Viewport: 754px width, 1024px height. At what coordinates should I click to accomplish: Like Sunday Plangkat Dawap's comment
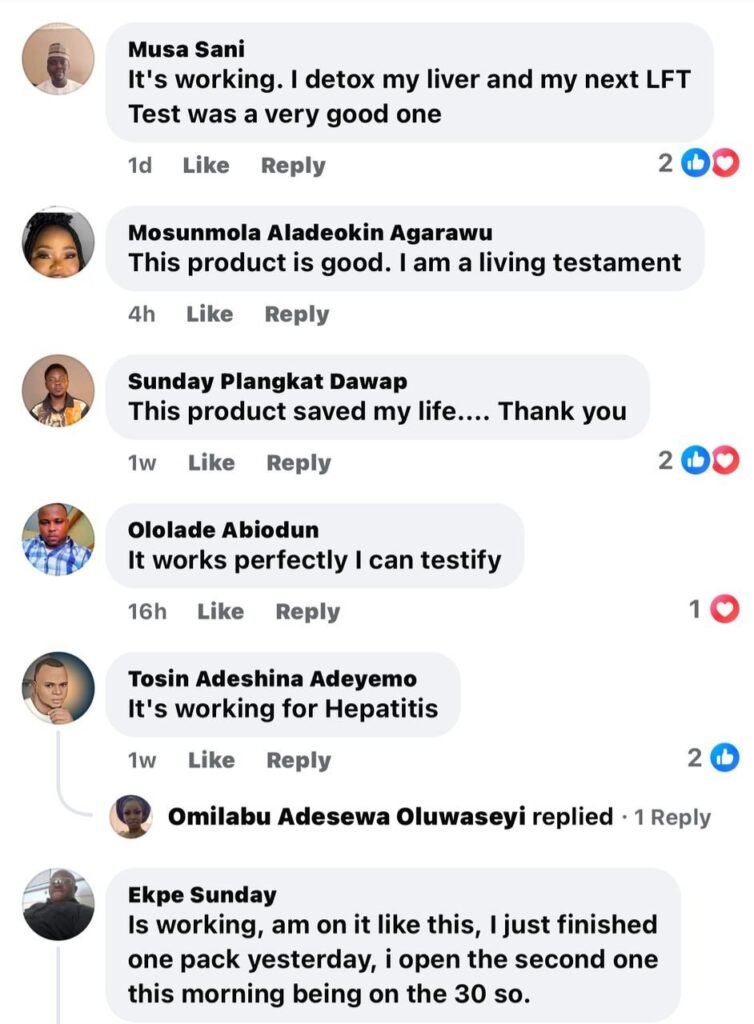(x=211, y=463)
